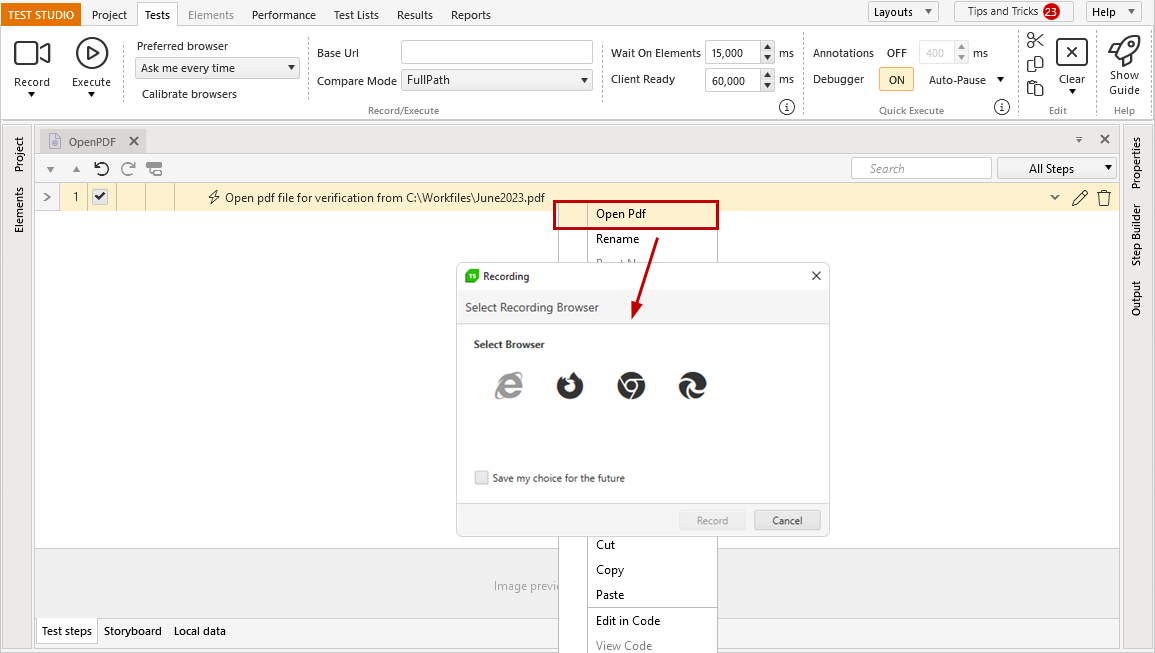Switch to the Results tab
Screen dimensions: 1155x653
coord(415,15)
